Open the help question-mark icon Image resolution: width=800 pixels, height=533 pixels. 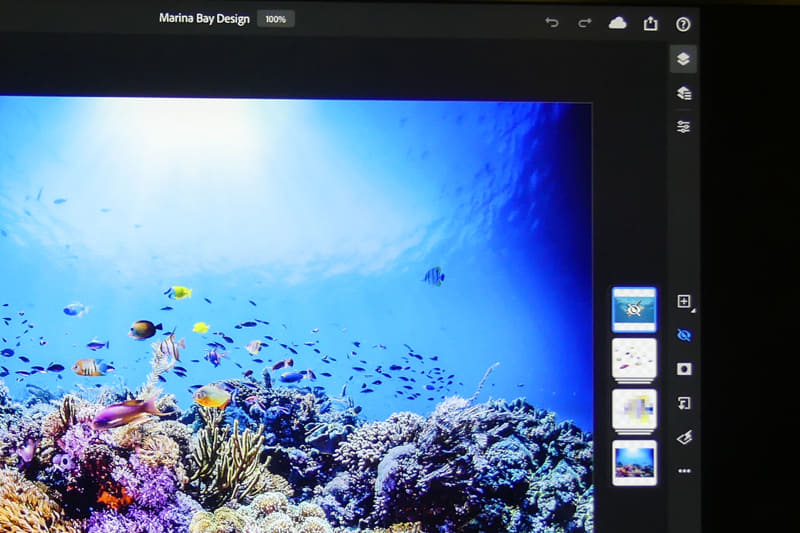[683, 24]
